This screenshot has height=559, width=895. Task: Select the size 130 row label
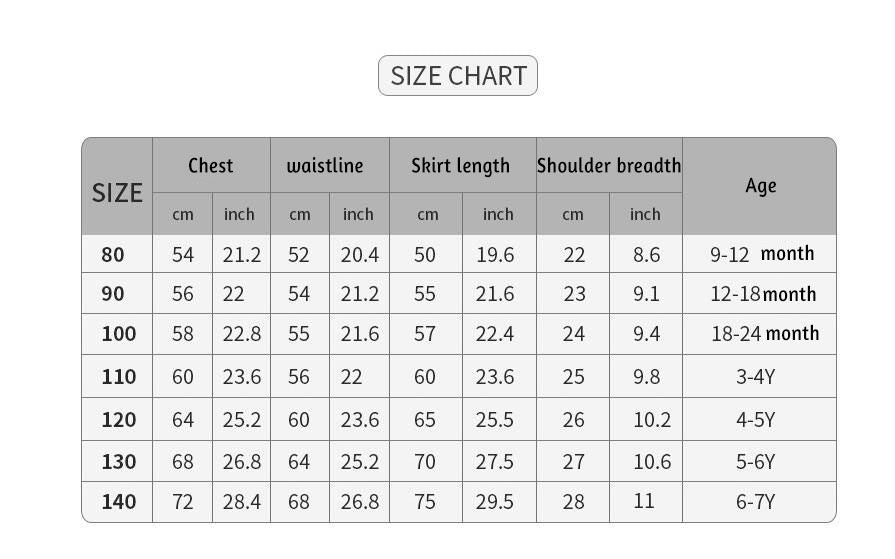click(x=118, y=462)
